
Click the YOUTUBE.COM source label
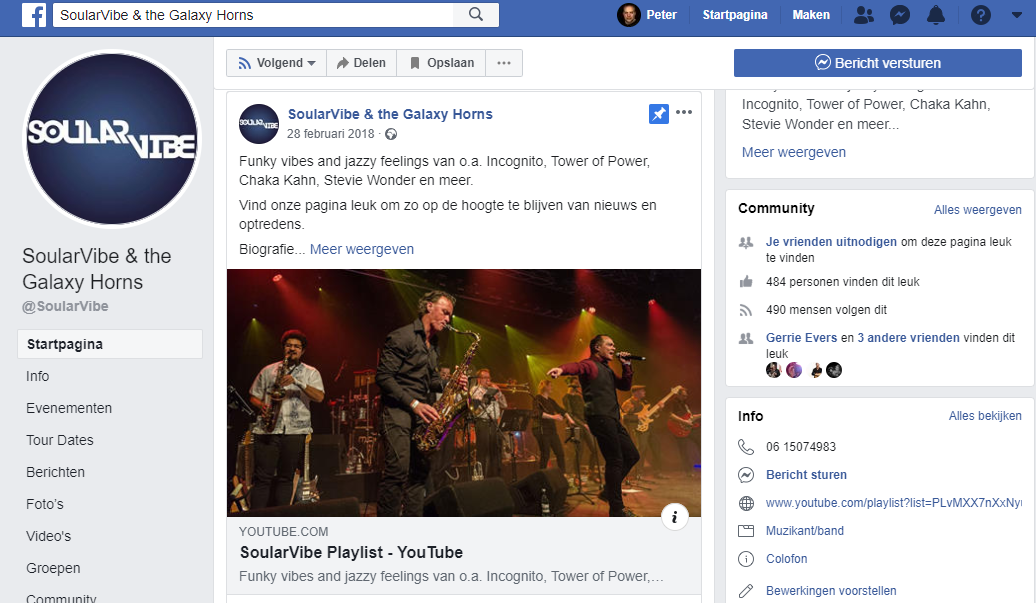(283, 532)
